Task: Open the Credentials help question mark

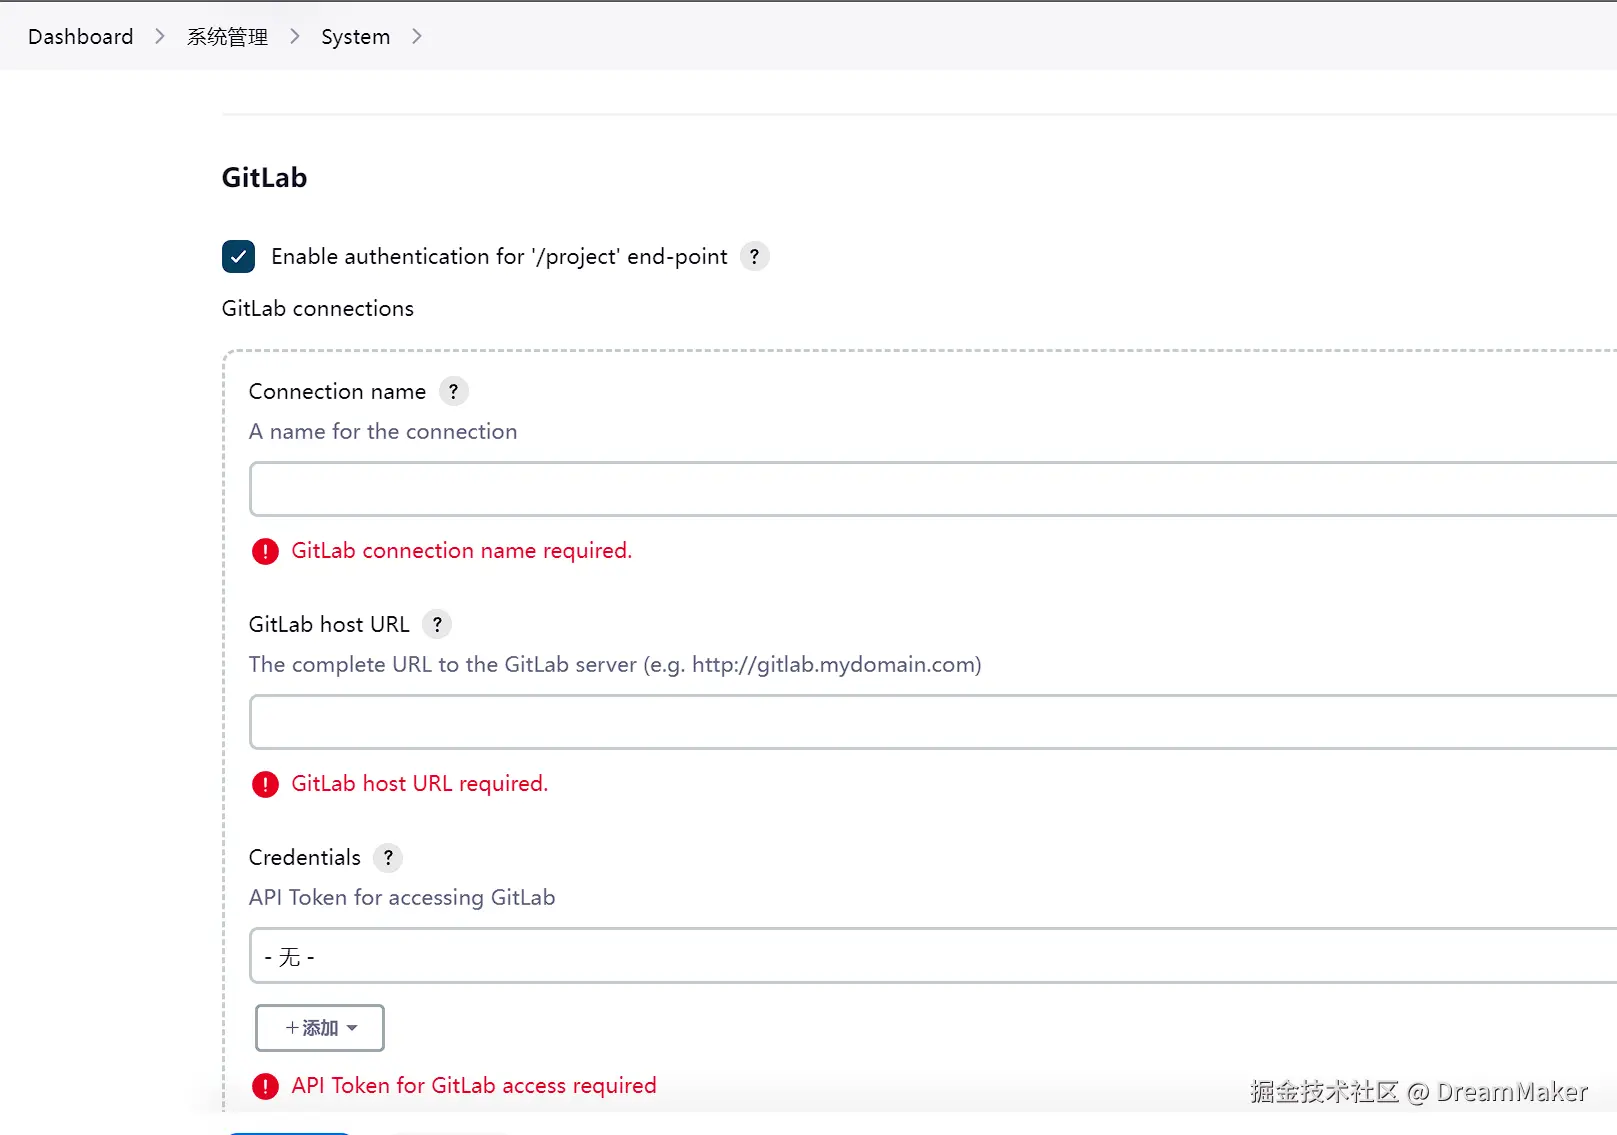Action: pos(388,857)
